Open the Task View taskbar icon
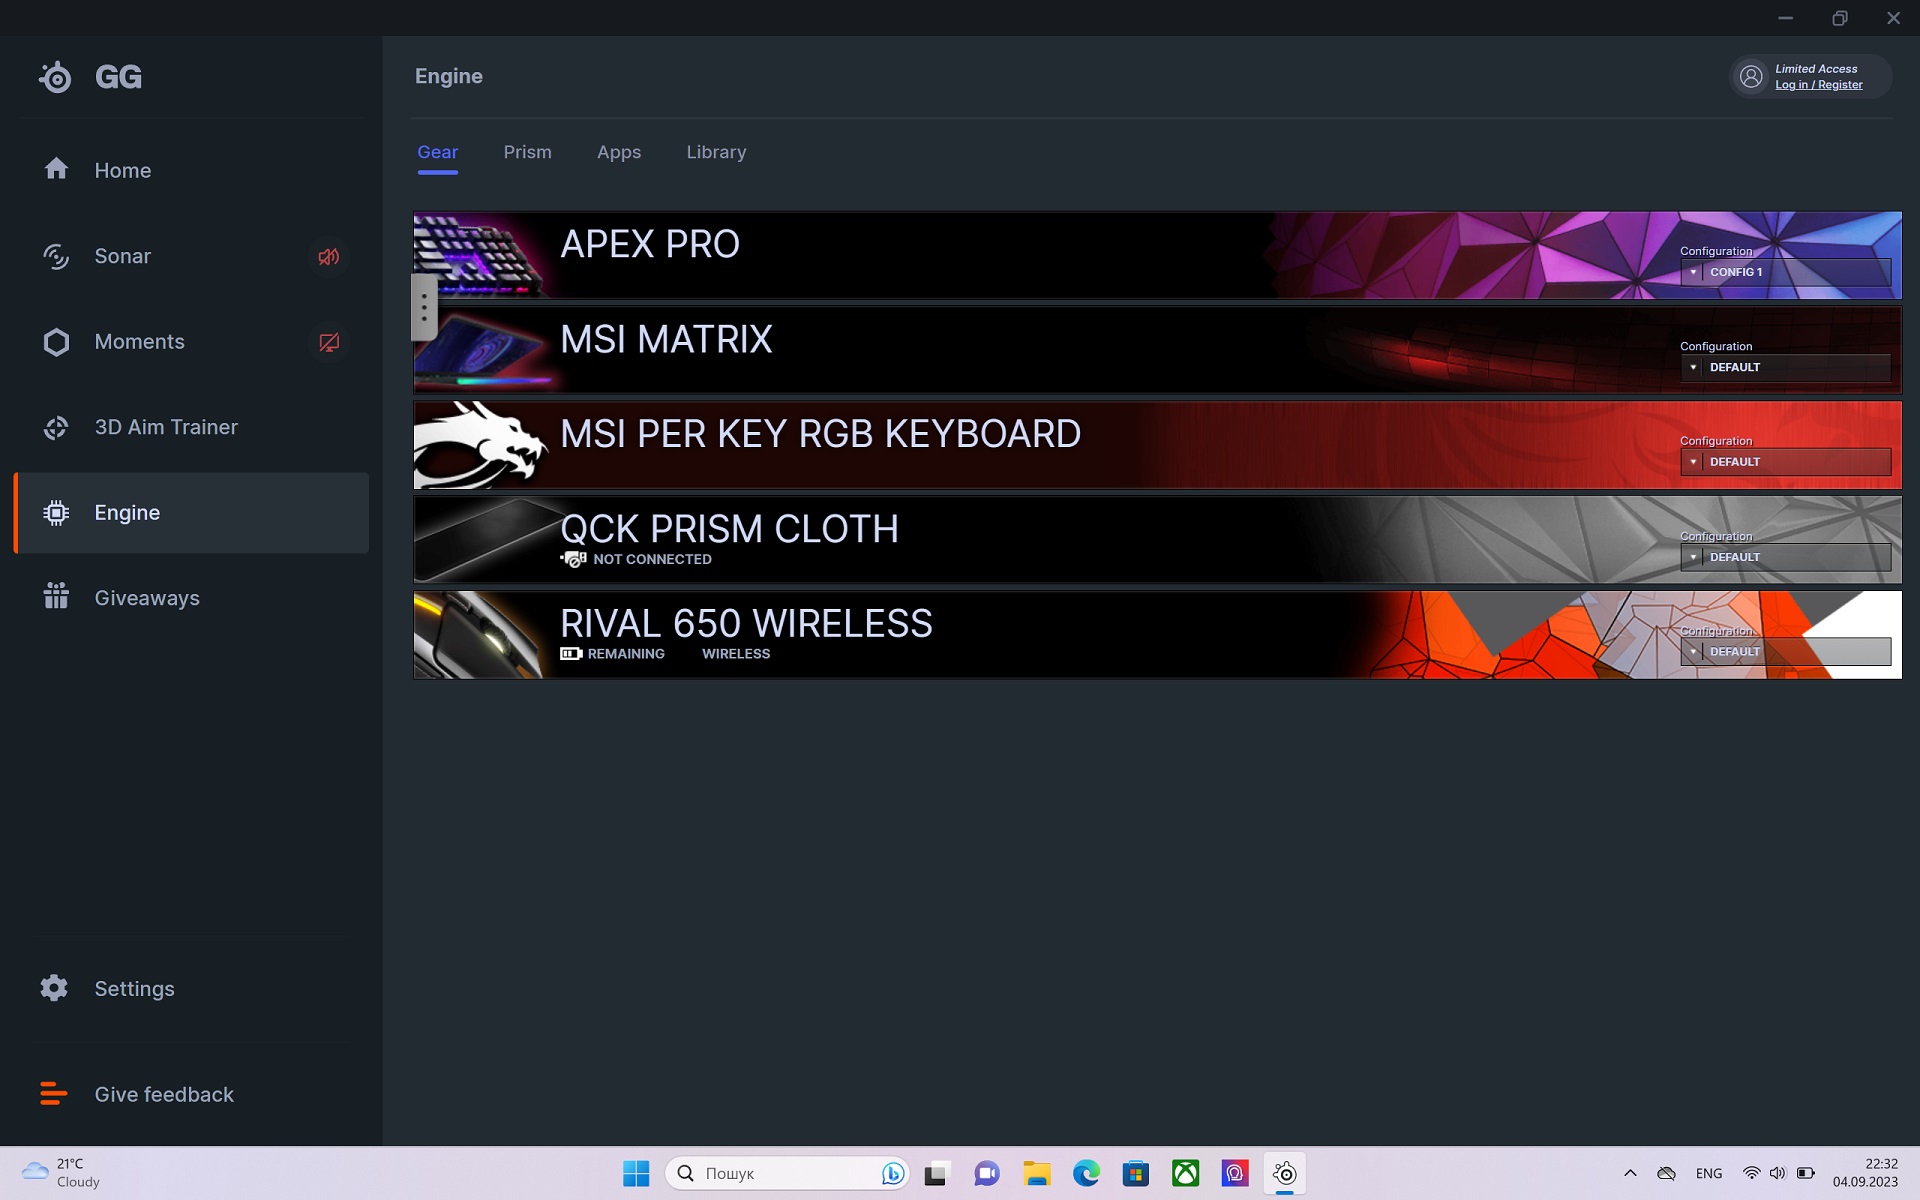This screenshot has width=1920, height=1200. tap(936, 1173)
